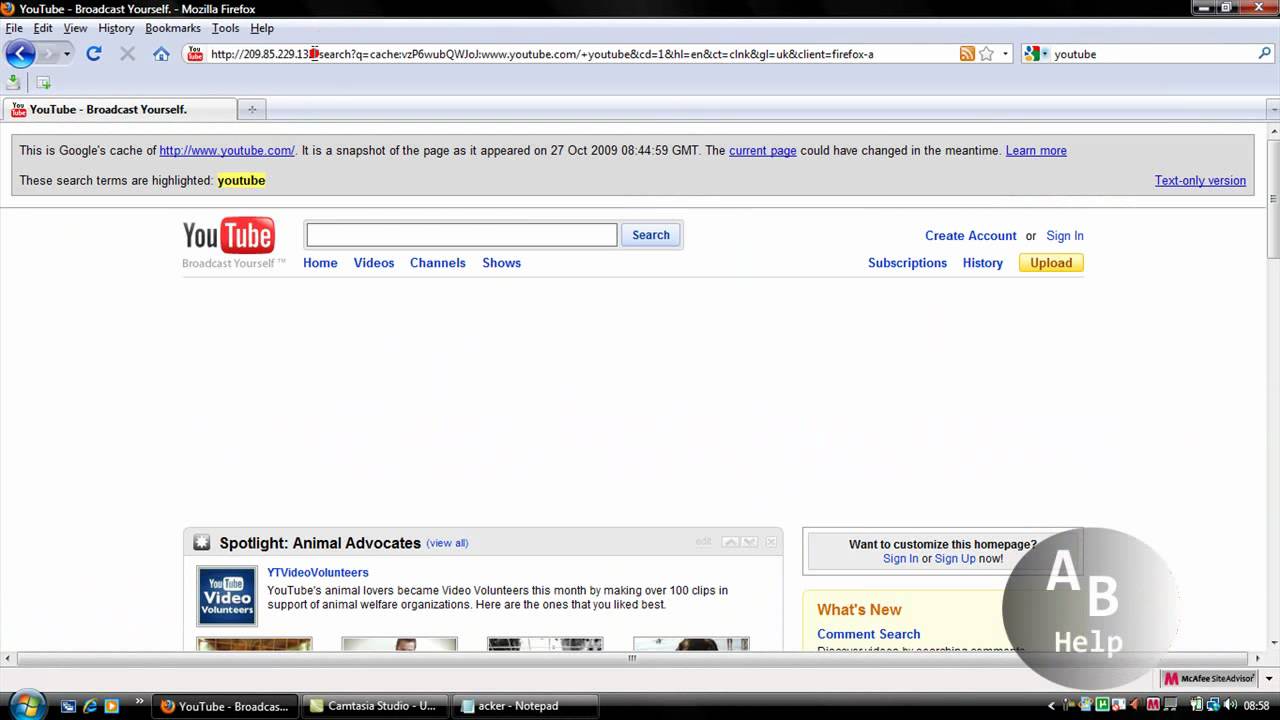
Task: Open Comment Search link under What's New
Action: click(869, 634)
